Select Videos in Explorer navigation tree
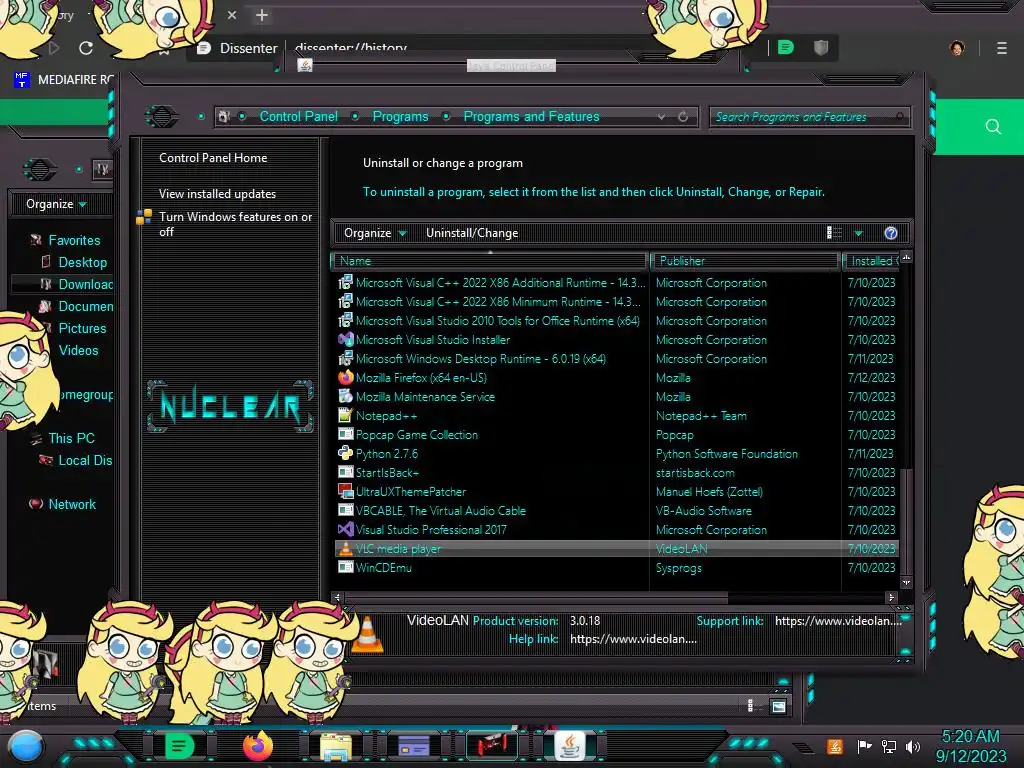Image resolution: width=1024 pixels, height=768 pixels. (78, 351)
